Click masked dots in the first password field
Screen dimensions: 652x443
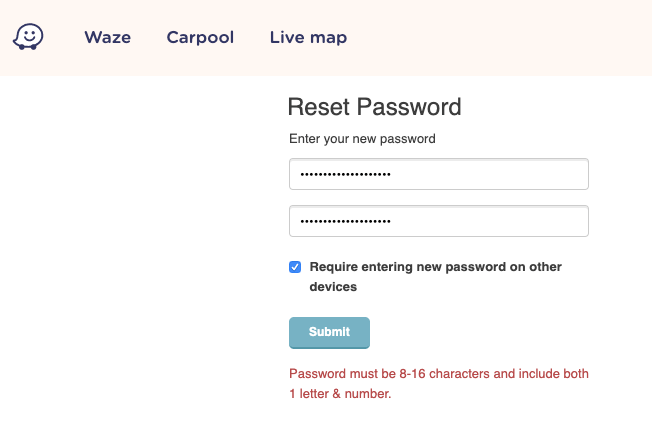tap(345, 174)
